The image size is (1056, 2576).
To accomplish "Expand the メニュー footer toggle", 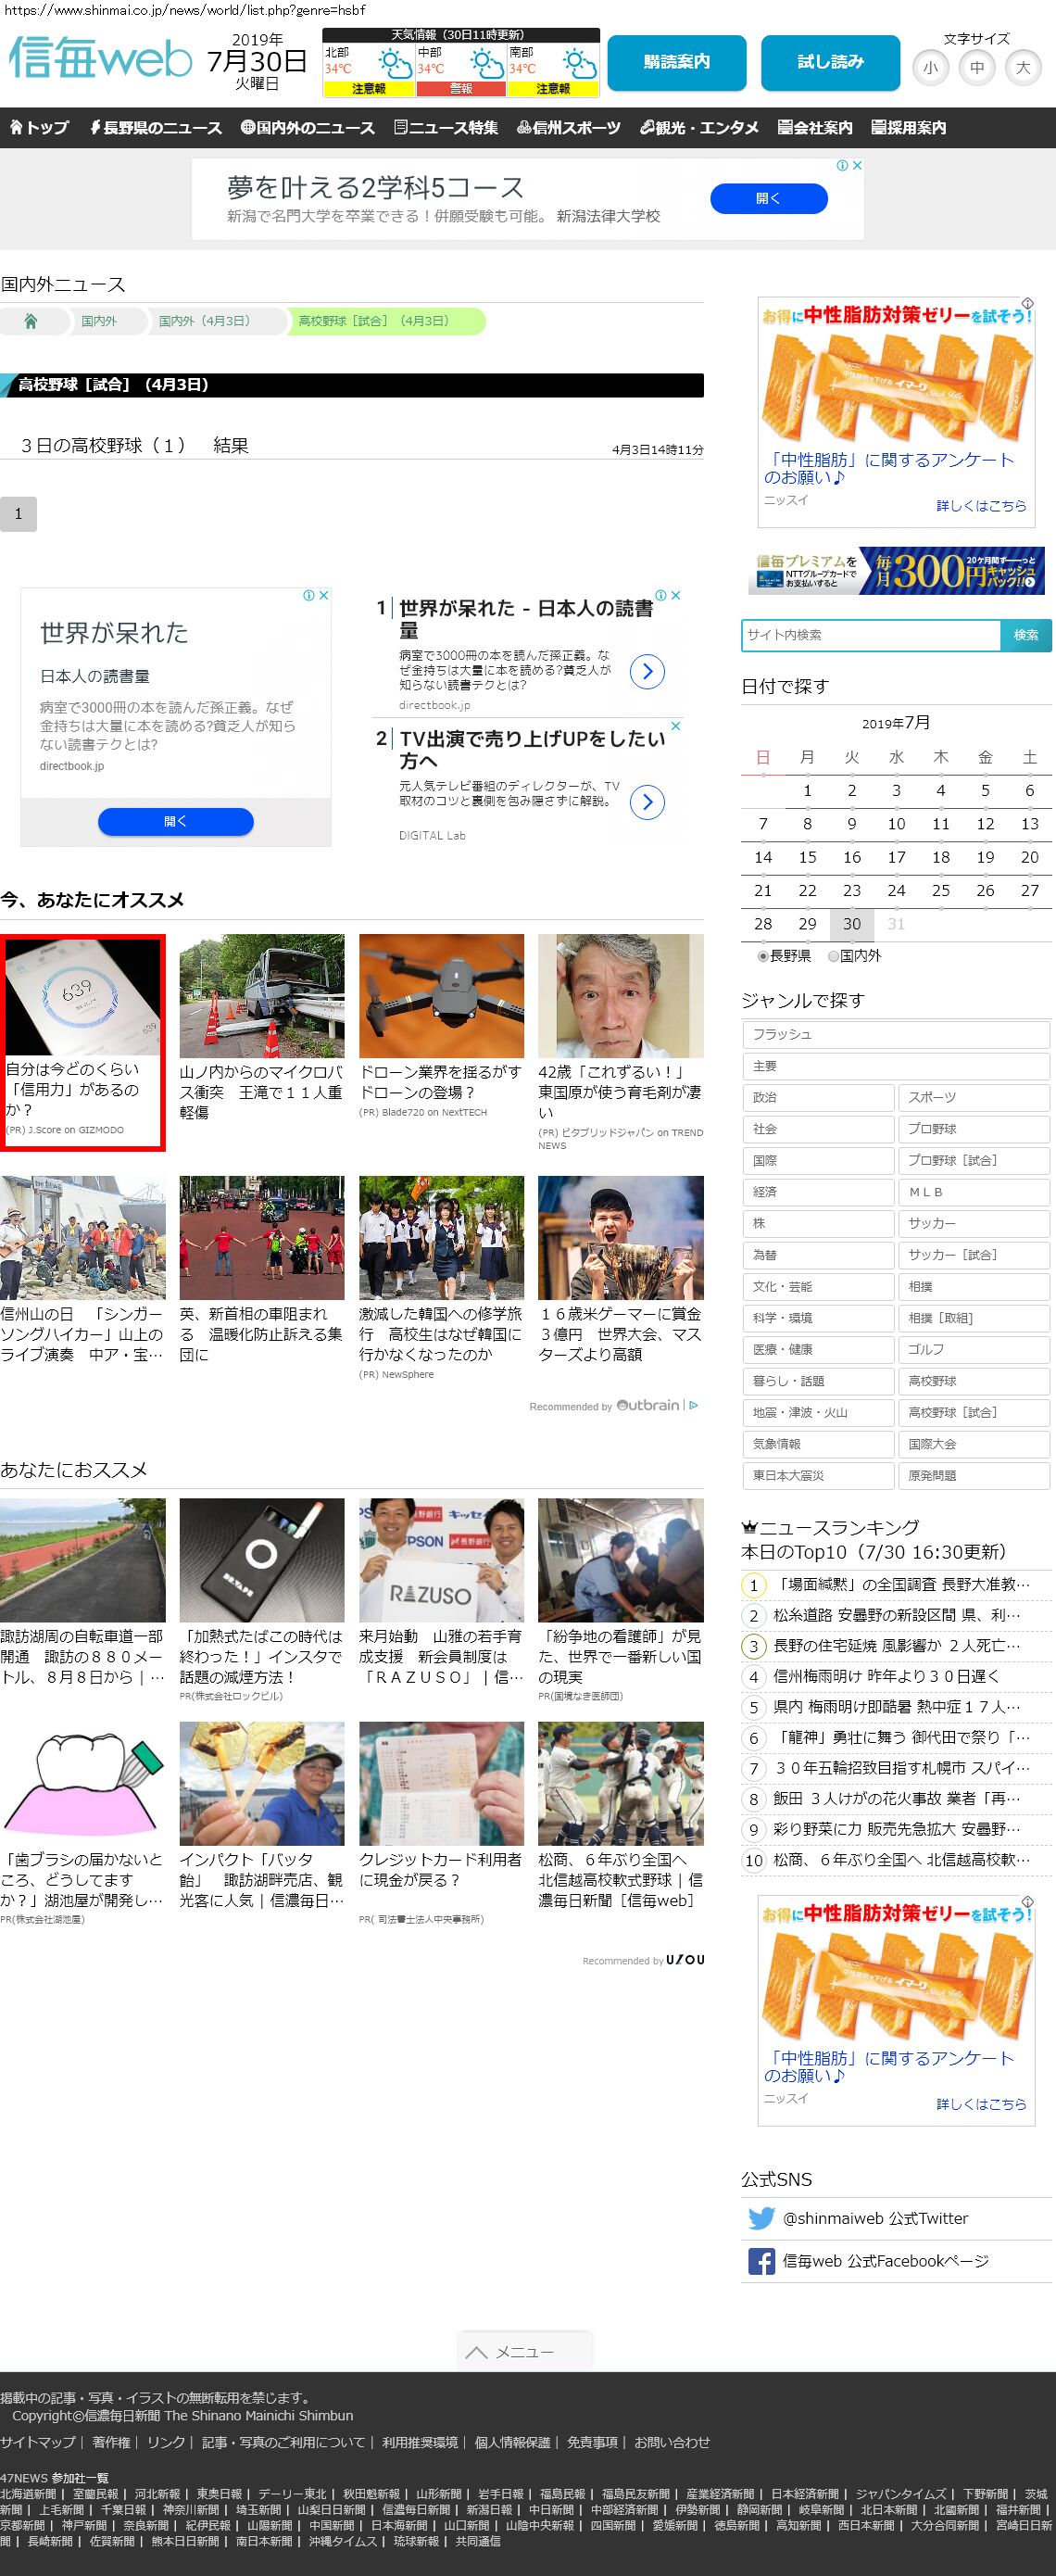I will (524, 2352).
